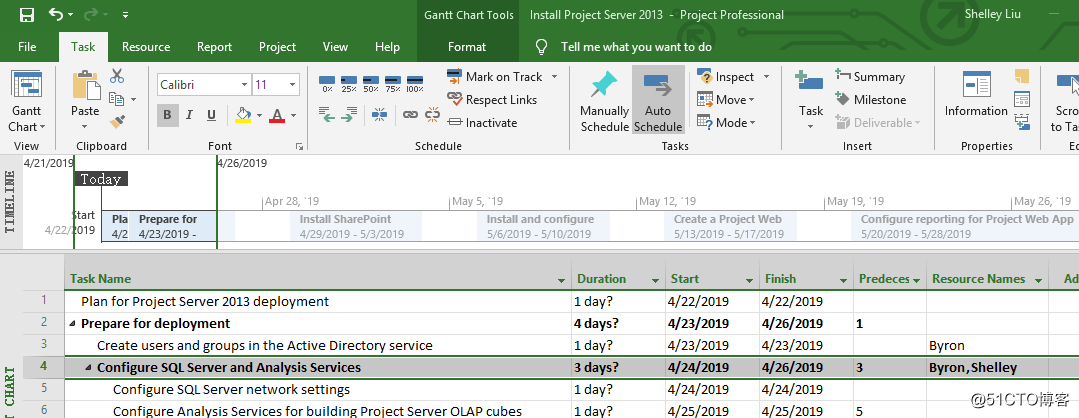
Task: Click the Inactivate button
Action: click(482, 123)
